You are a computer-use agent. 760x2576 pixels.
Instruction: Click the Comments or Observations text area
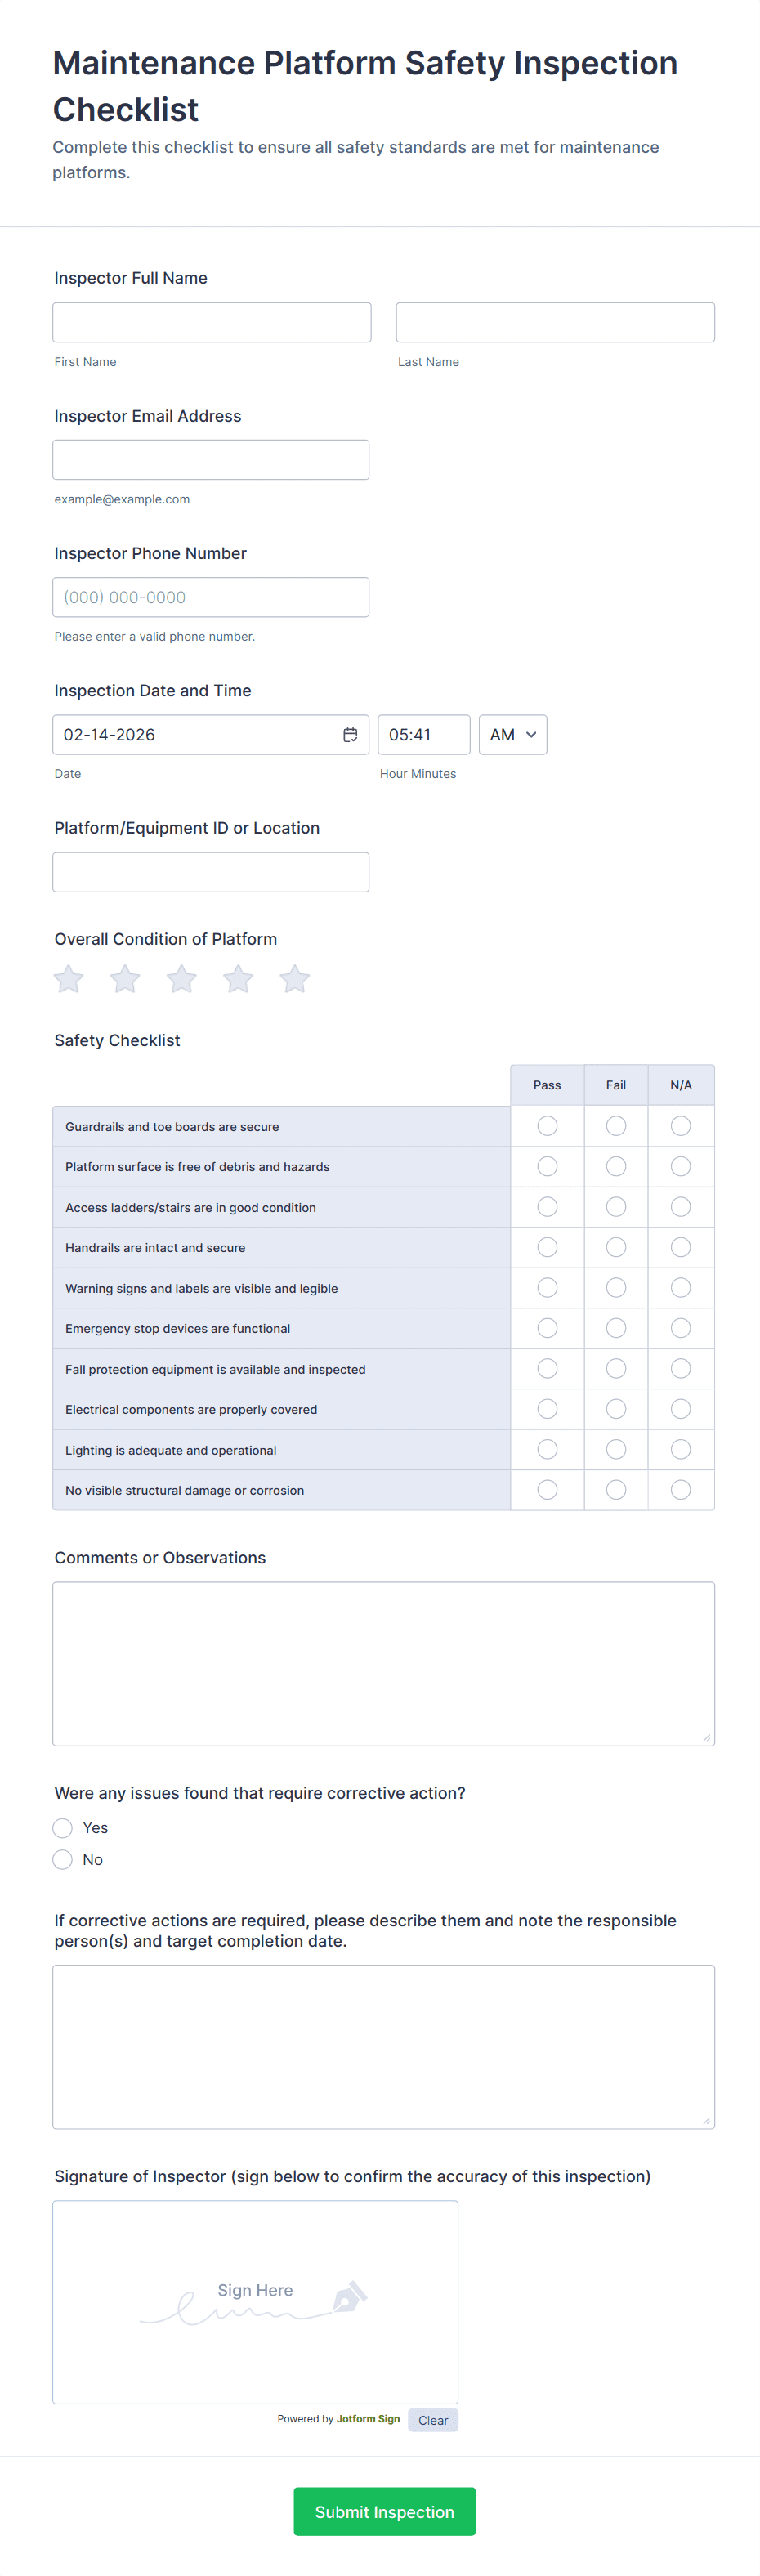point(384,1664)
